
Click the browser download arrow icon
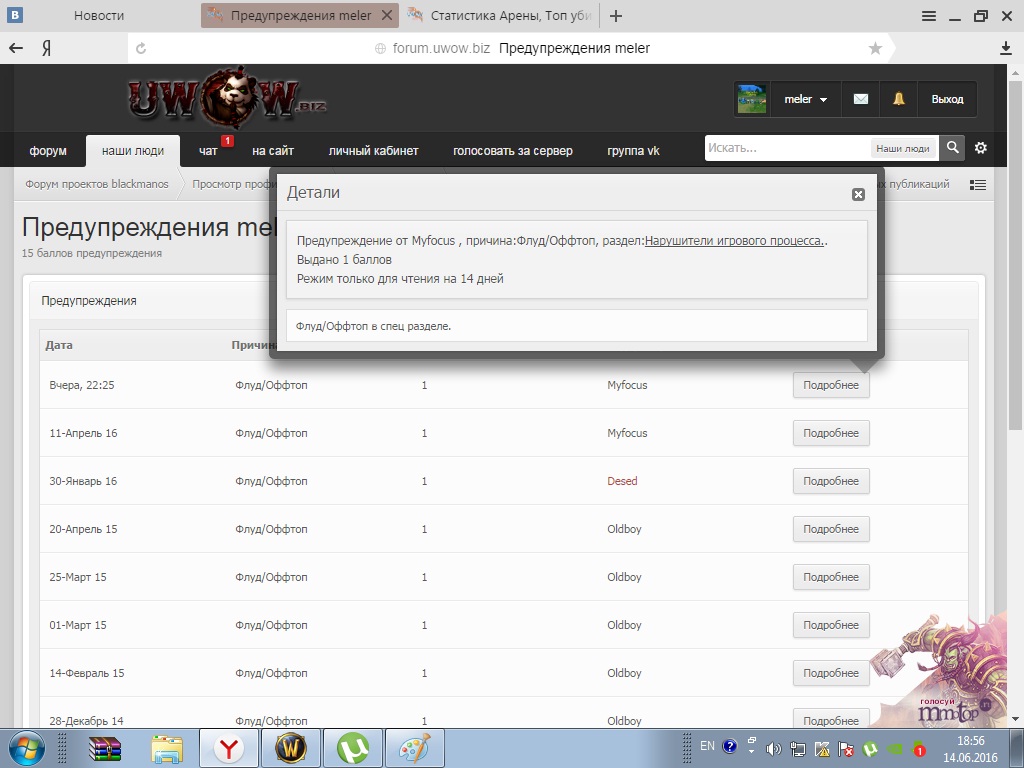[x=1006, y=48]
